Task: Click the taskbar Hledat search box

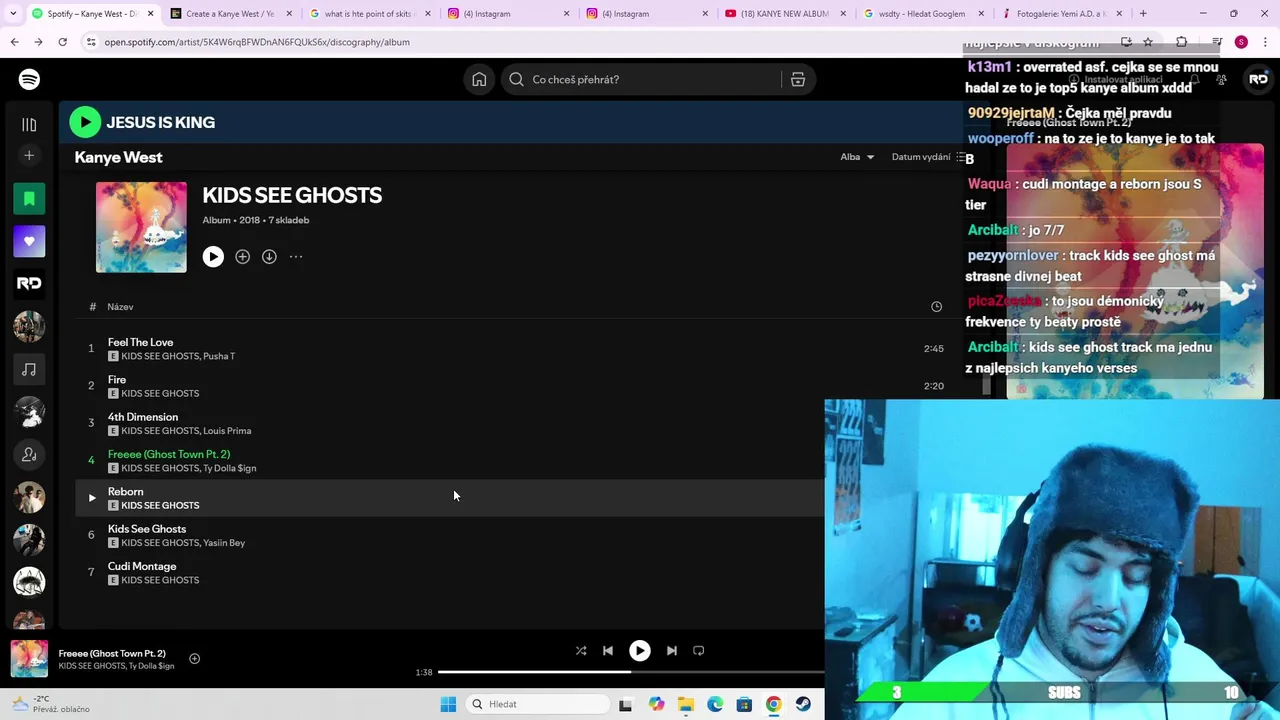Action: click(x=538, y=704)
